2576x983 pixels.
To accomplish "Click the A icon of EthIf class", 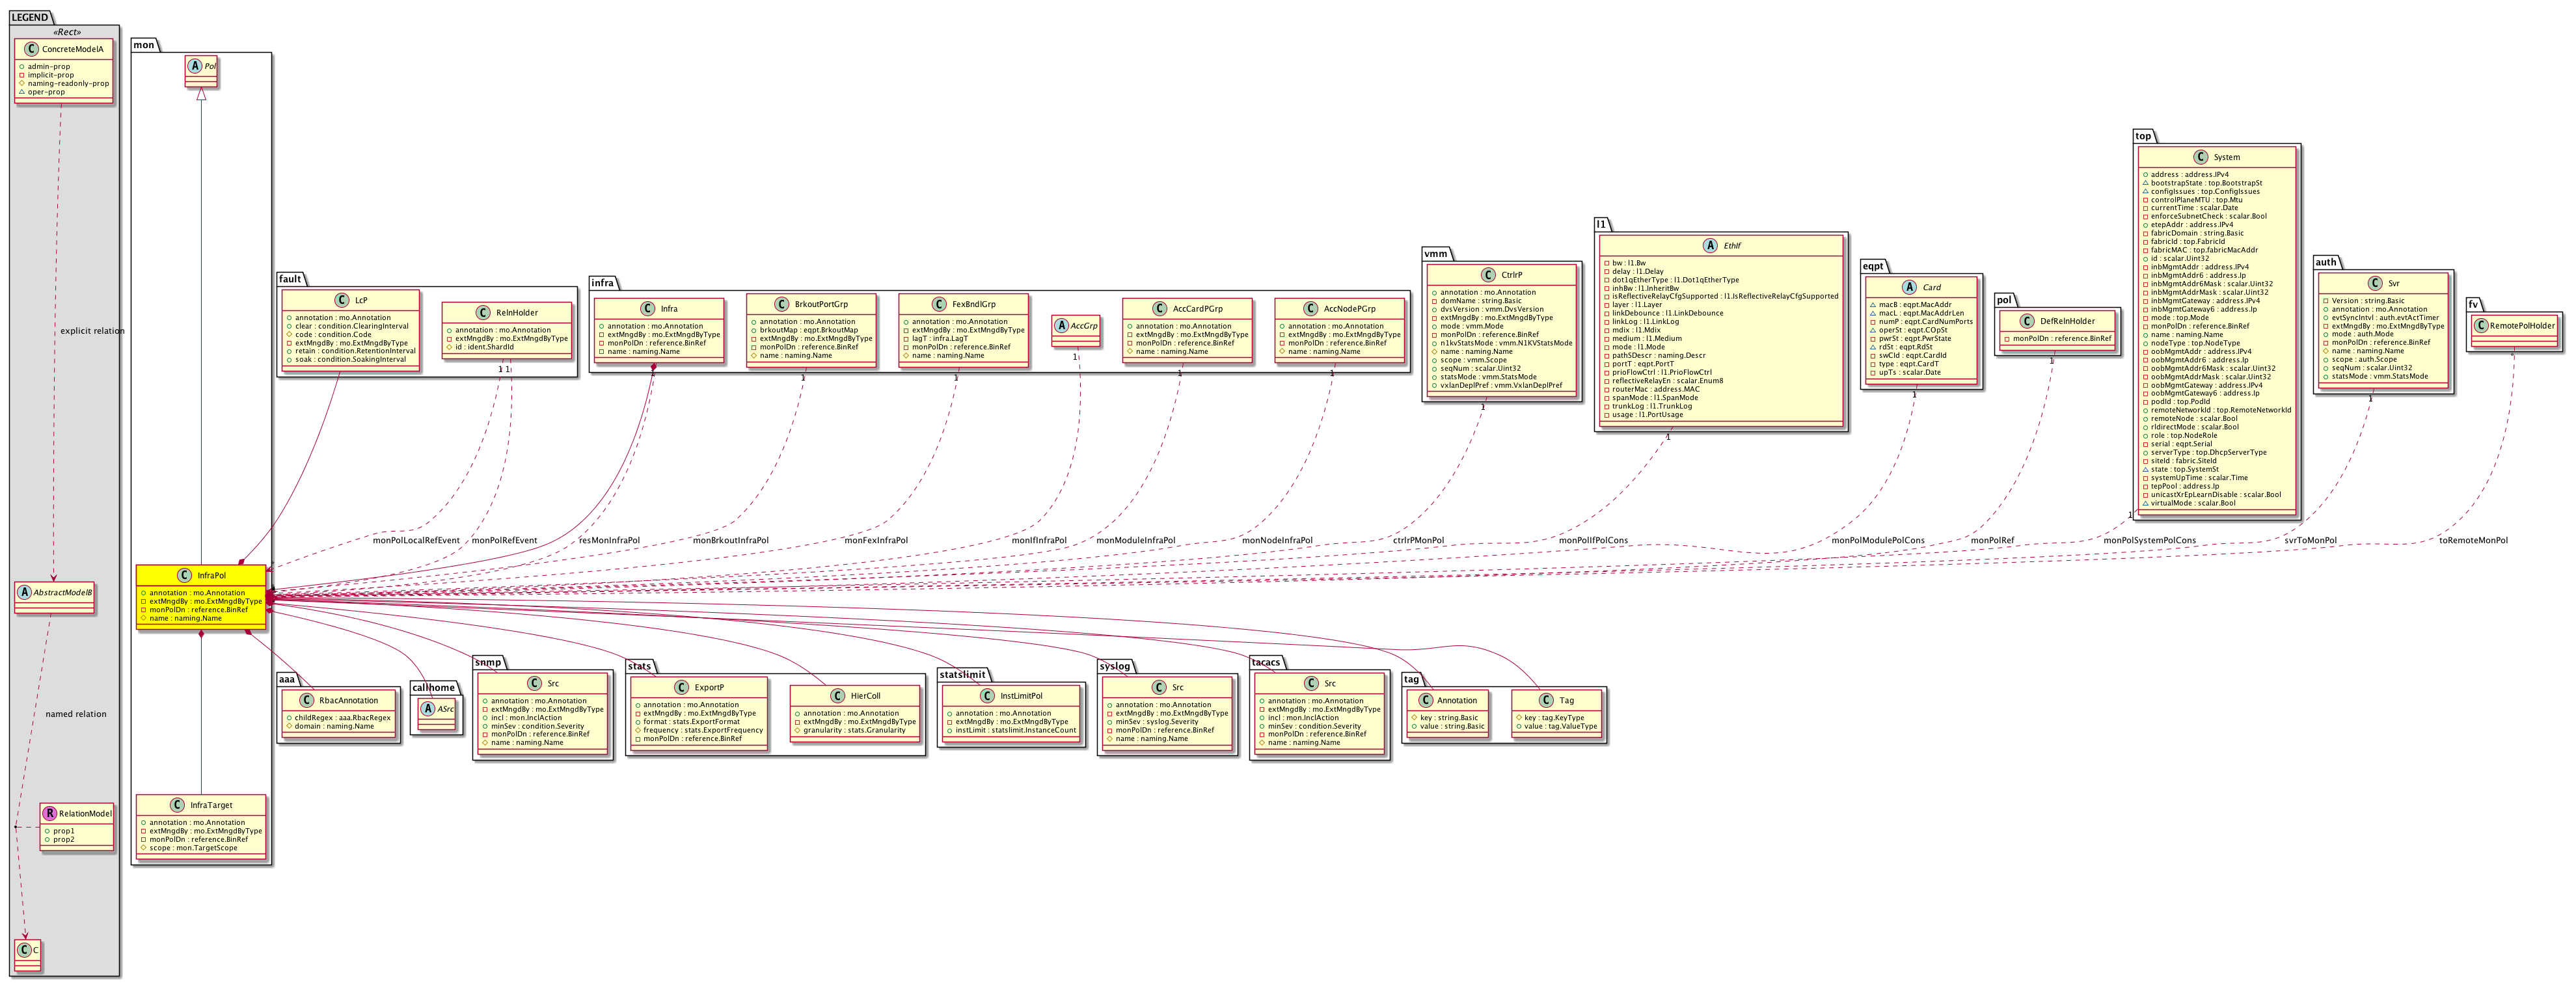I will click(x=1711, y=245).
